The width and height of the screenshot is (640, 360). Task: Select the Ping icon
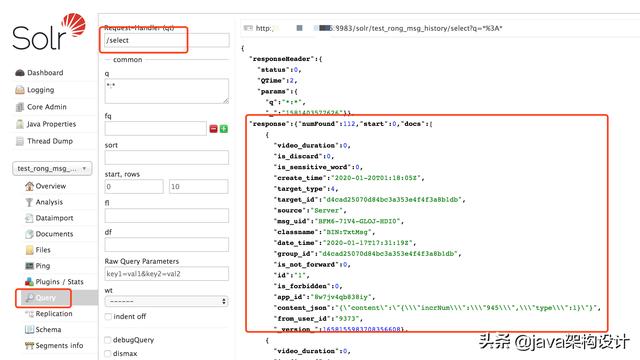pos(29,266)
